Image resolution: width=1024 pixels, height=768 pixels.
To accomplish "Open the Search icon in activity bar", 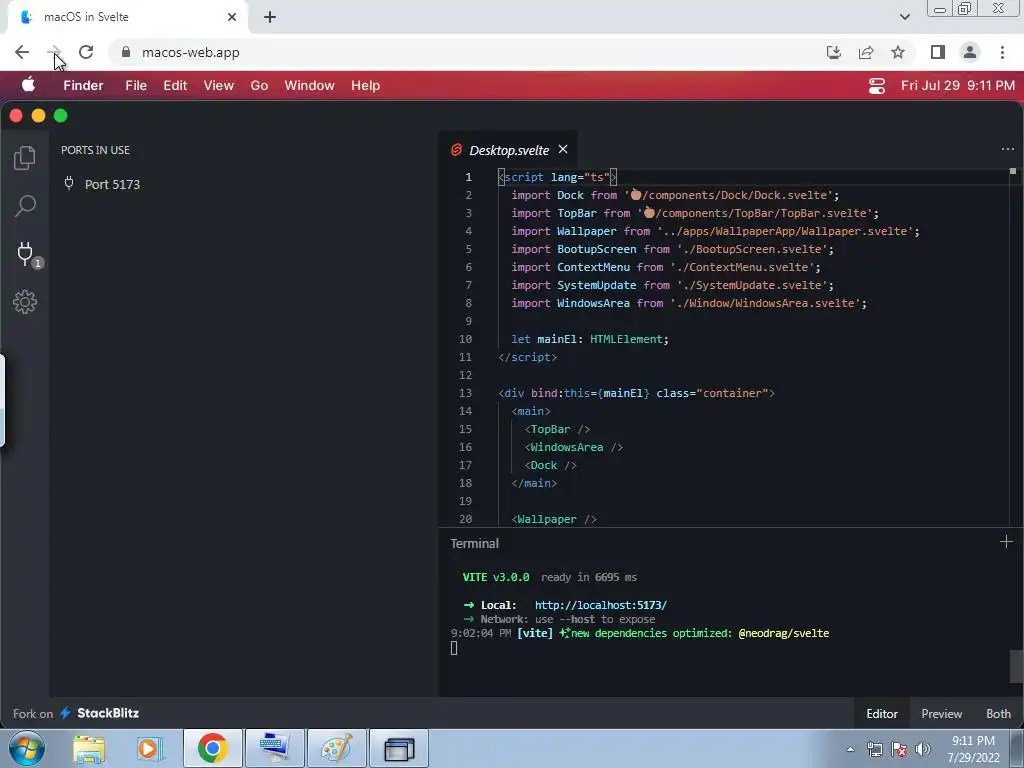I will pos(25,206).
